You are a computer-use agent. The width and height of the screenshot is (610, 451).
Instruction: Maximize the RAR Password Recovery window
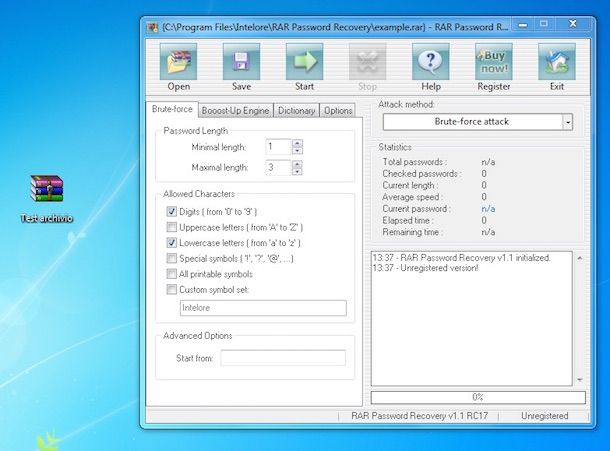(543, 24)
